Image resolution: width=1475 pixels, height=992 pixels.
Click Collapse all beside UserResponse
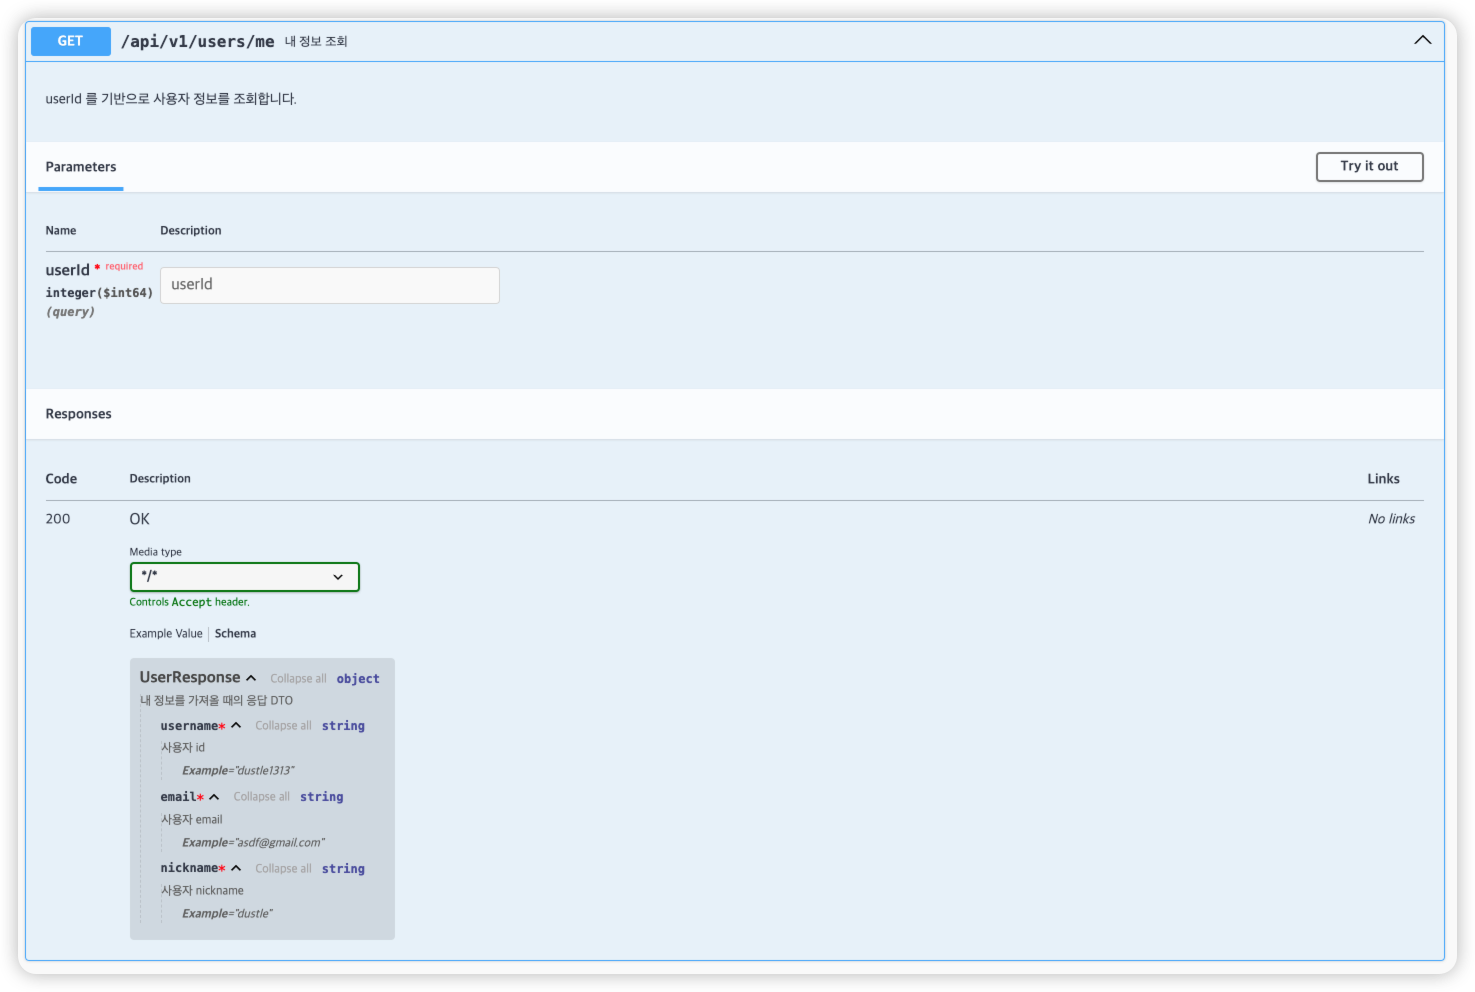coord(298,679)
